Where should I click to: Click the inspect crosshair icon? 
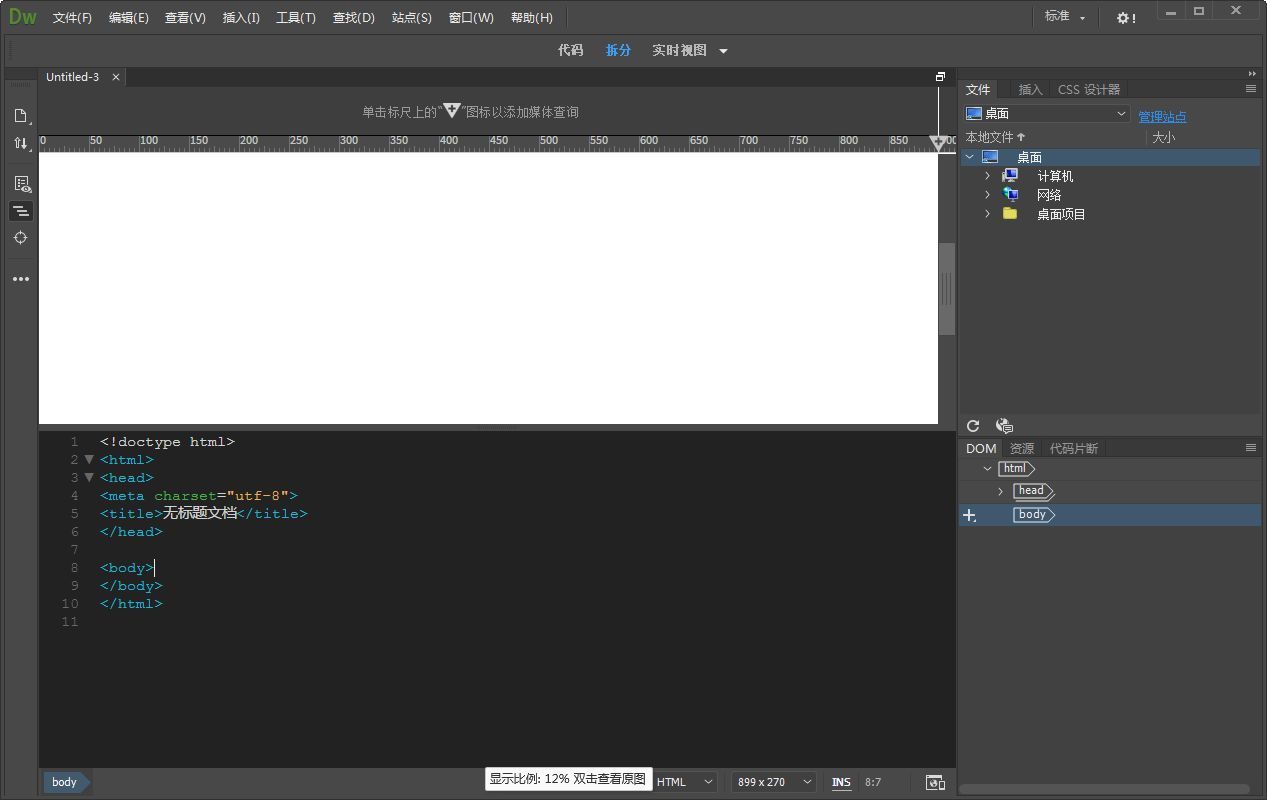(x=20, y=238)
